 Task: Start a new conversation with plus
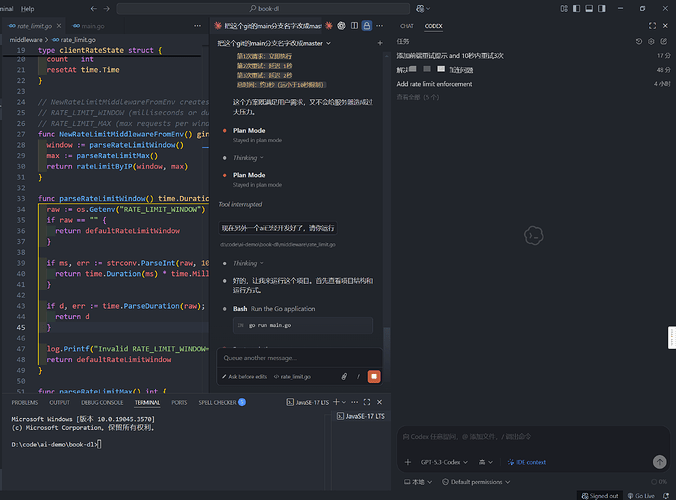tap(380, 43)
